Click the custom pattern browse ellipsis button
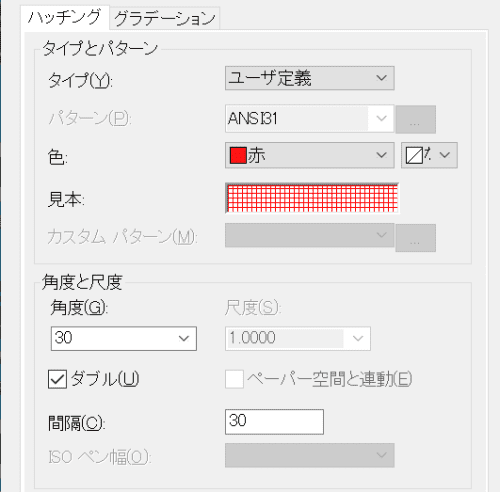This screenshot has height=492, width=500. click(x=416, y=238)
